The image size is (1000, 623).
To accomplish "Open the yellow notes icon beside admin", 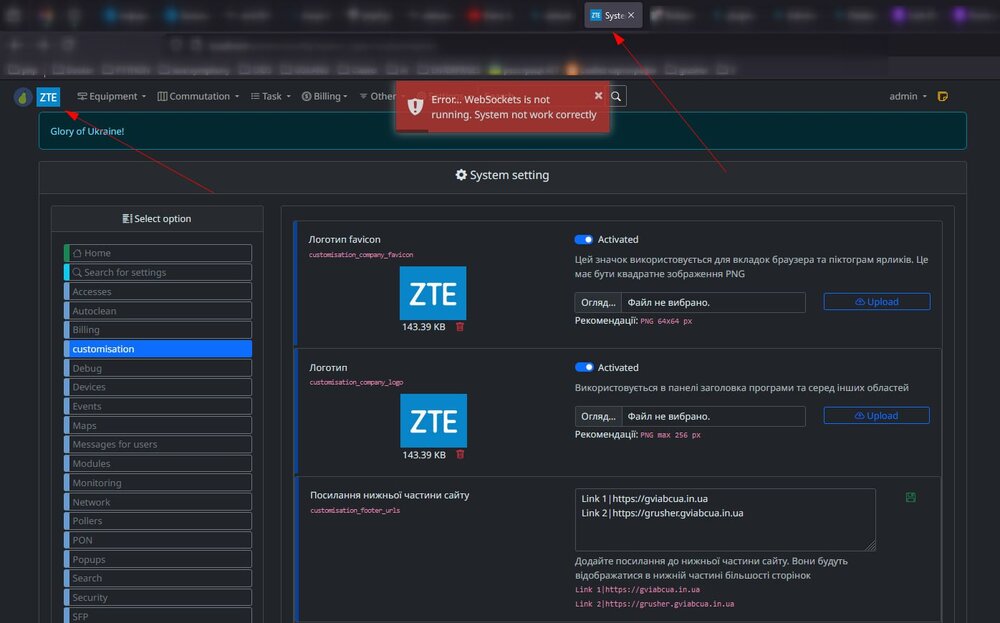I will click(x=943, y=97).
